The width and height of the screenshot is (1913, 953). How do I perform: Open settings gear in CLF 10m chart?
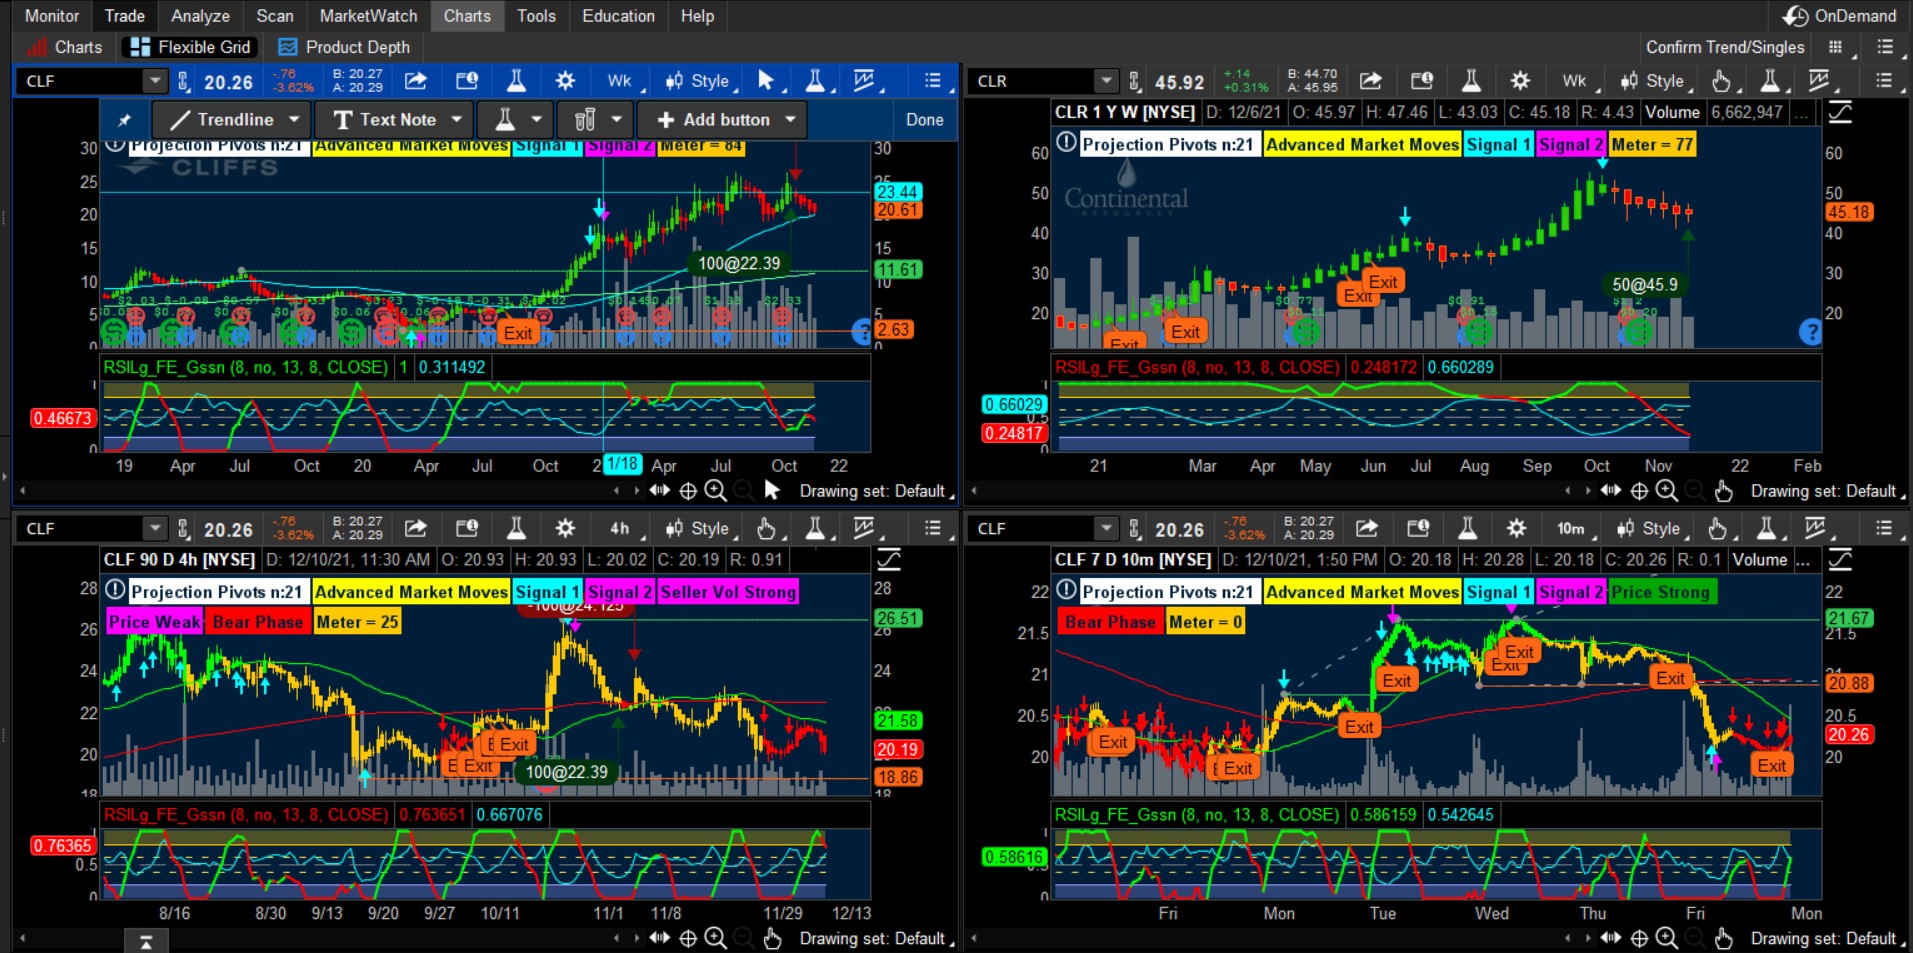1516,529
